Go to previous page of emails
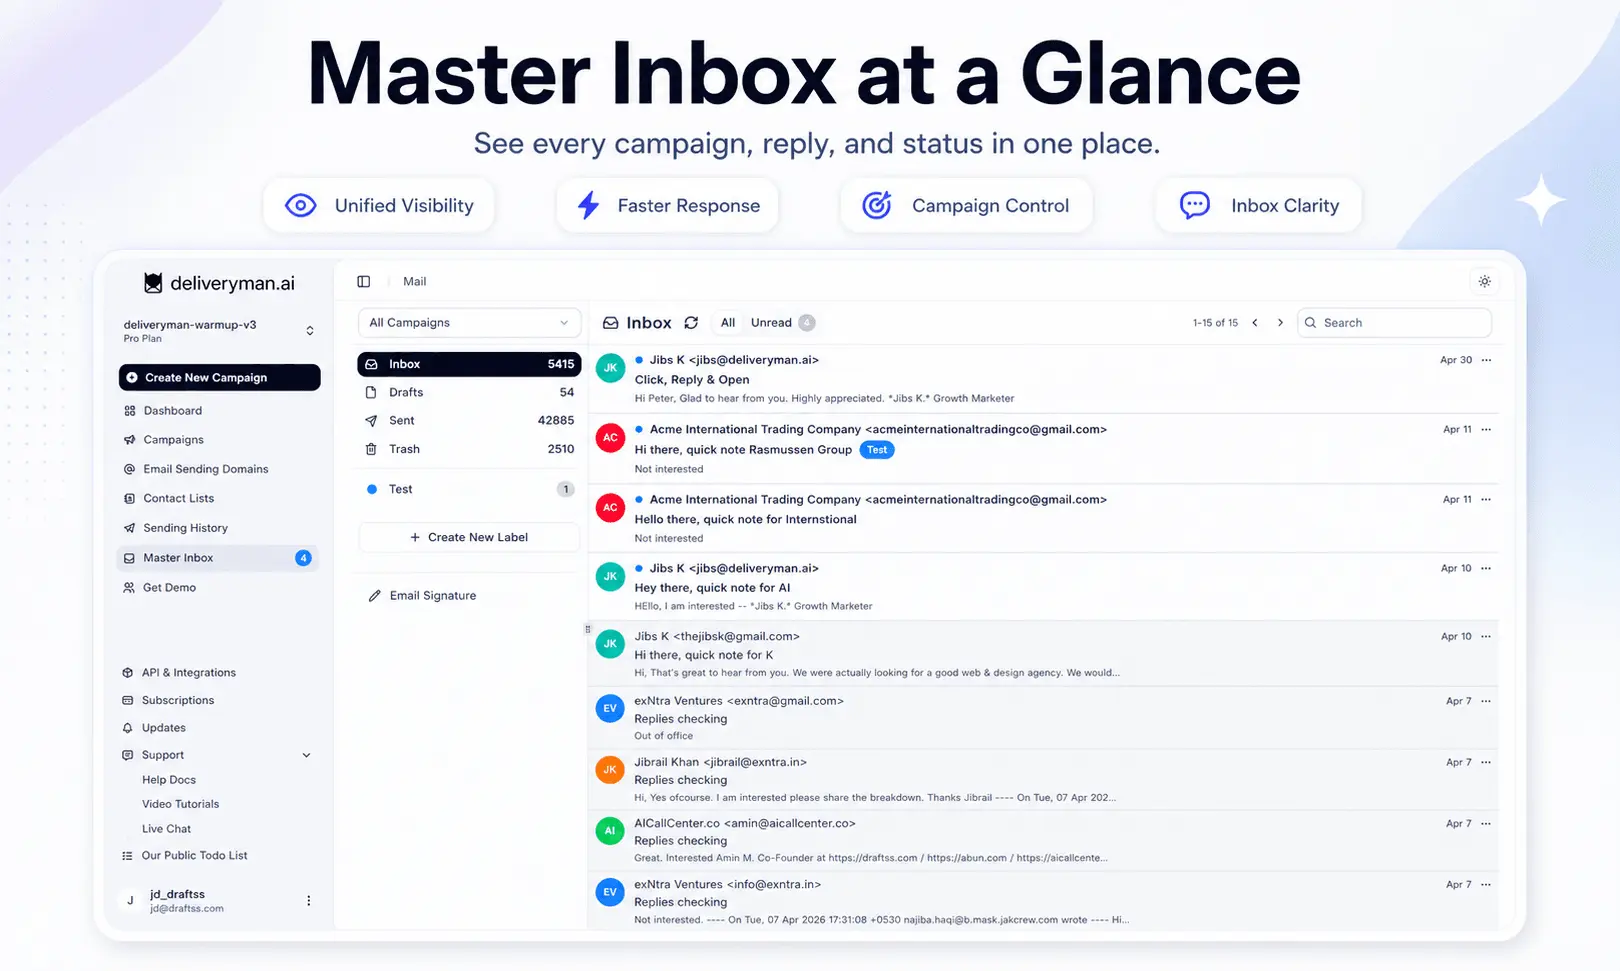Viewport: 1620px width, 971px height. (1255, 323)
